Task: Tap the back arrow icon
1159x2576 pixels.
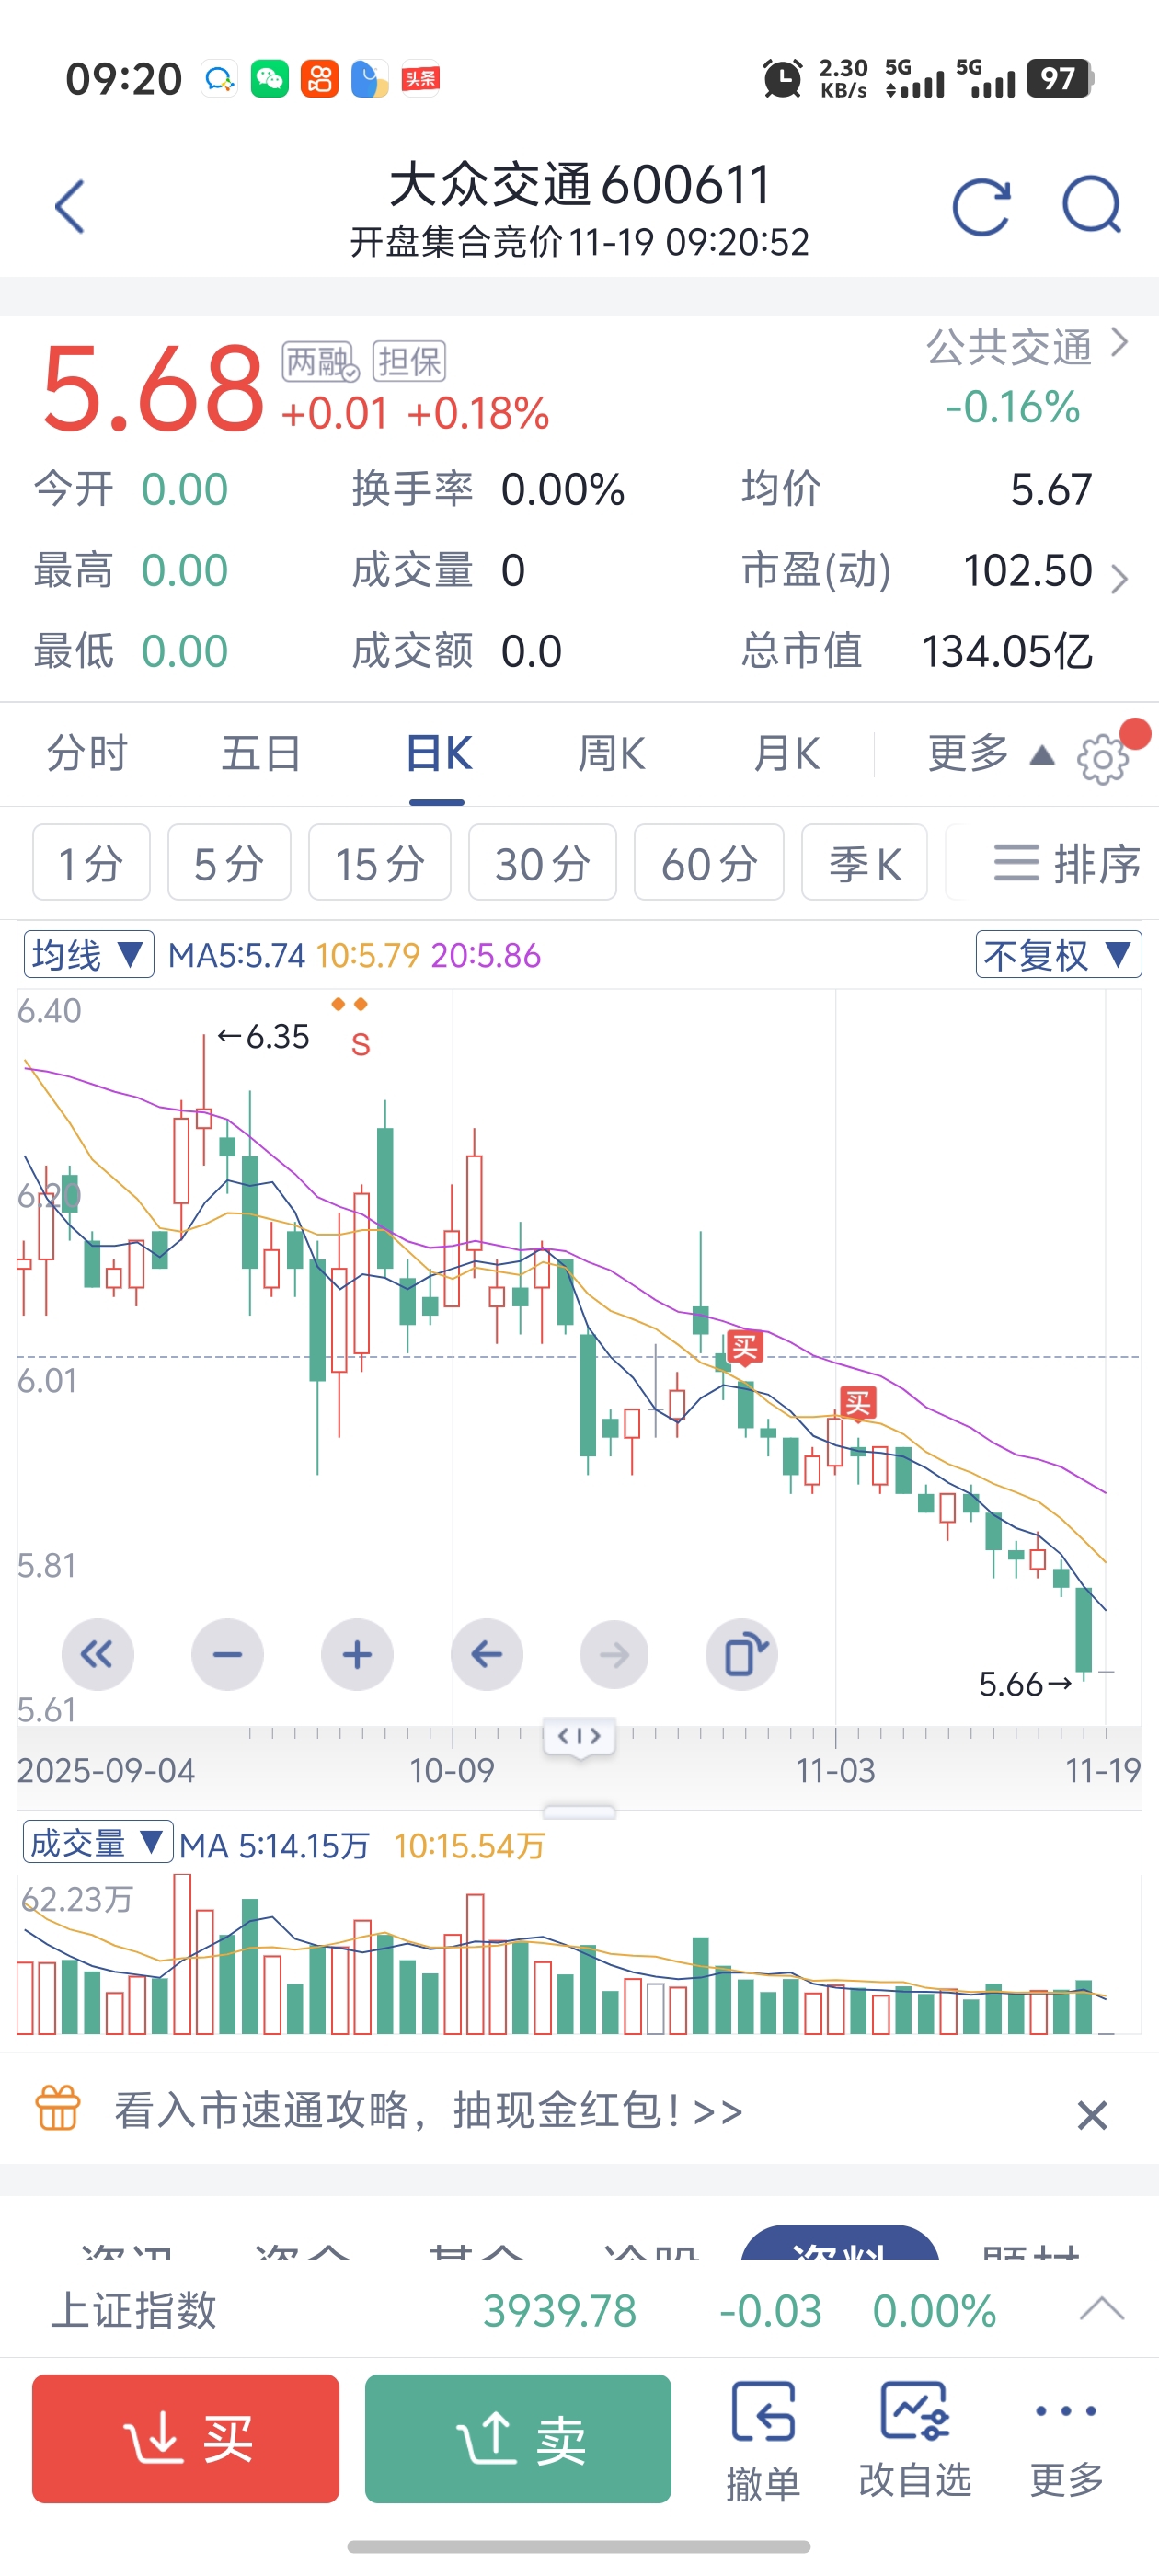Action: coord(69,207)
